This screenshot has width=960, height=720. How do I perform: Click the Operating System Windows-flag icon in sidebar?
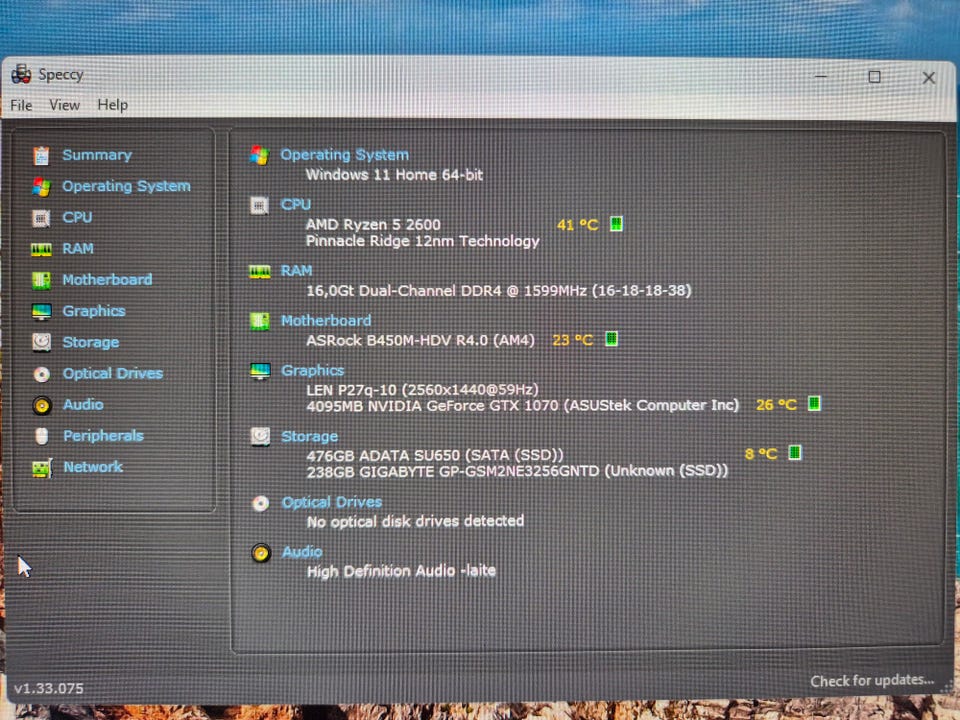(41, 187)
